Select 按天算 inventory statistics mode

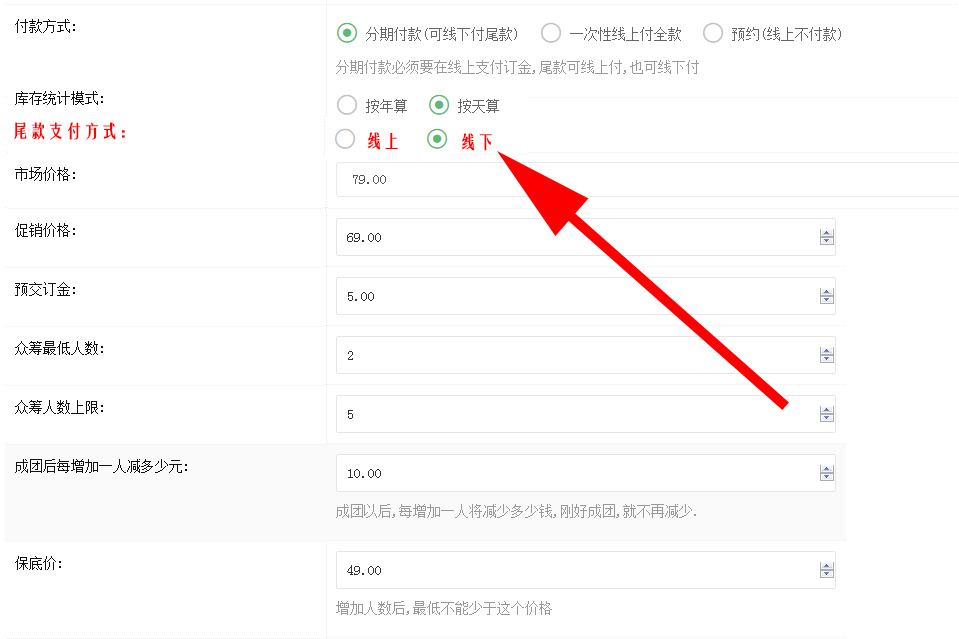pos(439,105)
